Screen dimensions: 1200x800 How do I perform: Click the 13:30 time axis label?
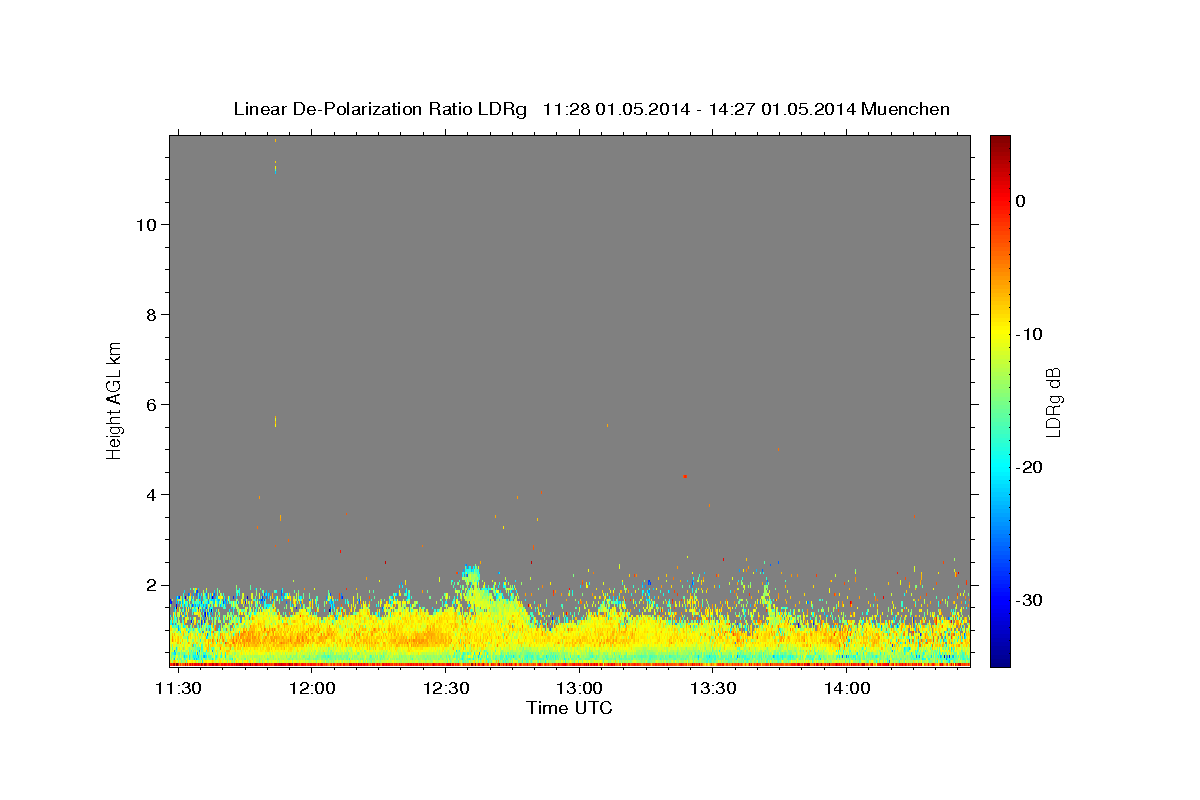[x=714, y=689]
